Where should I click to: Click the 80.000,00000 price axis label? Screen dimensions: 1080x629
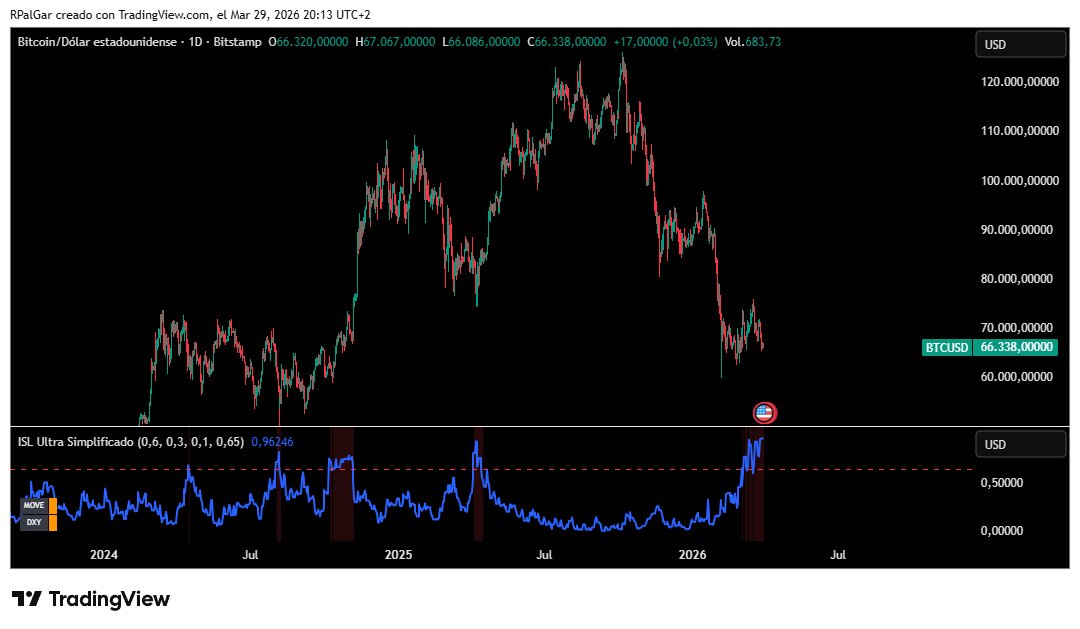click(x=1017, y=279)
